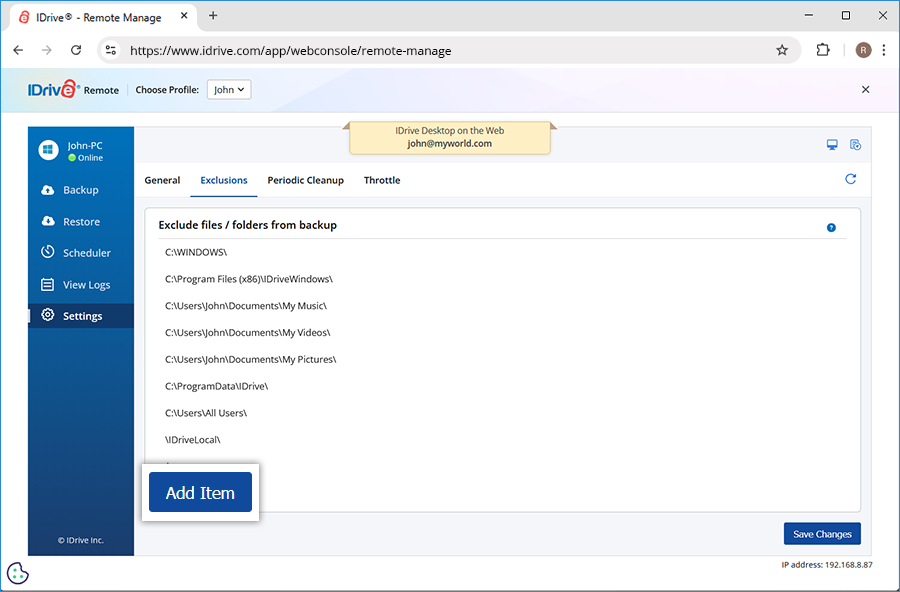Select Settings in the sidebar

[81, 316]
